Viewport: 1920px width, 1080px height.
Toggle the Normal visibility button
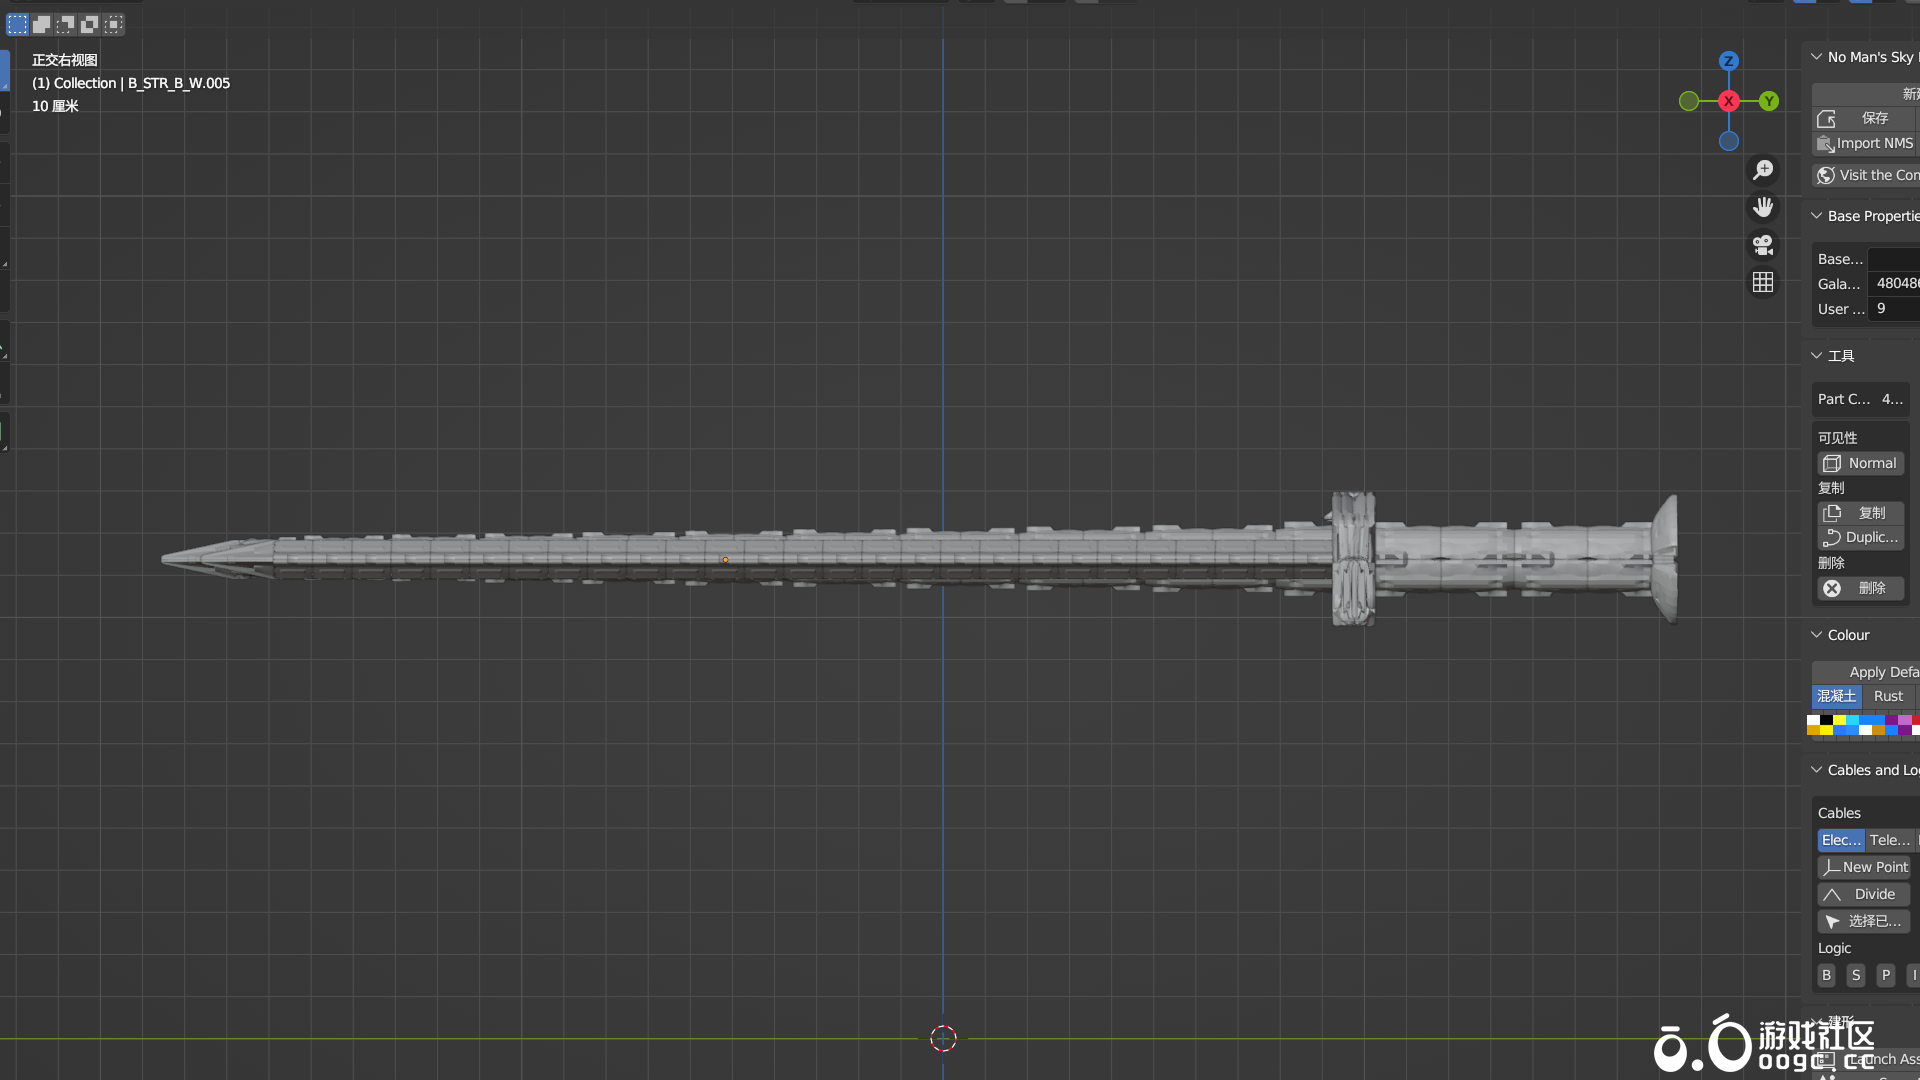pyautogui.click(x=1860, y=463)
